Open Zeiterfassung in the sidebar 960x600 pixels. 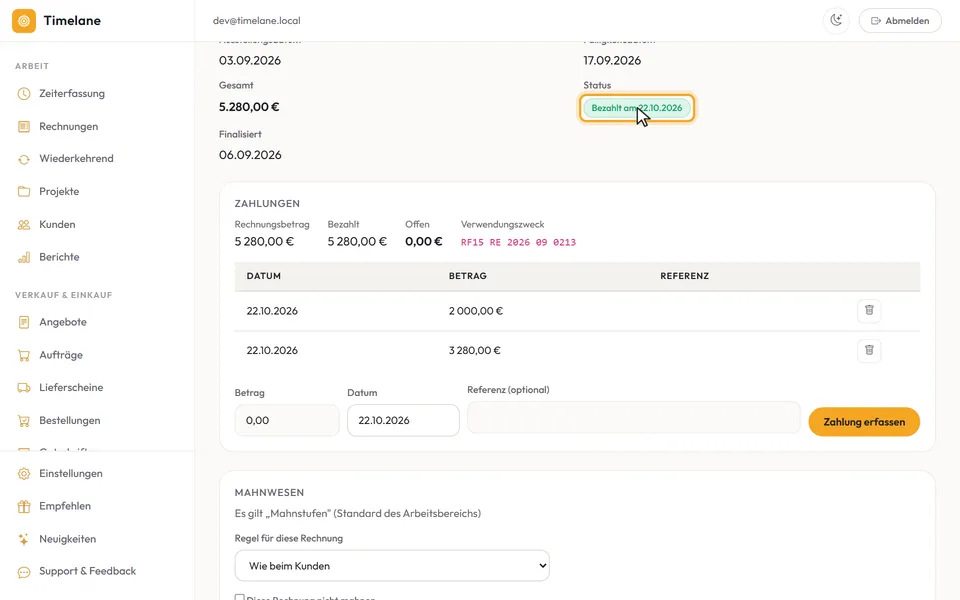click(x=72, y=94)
